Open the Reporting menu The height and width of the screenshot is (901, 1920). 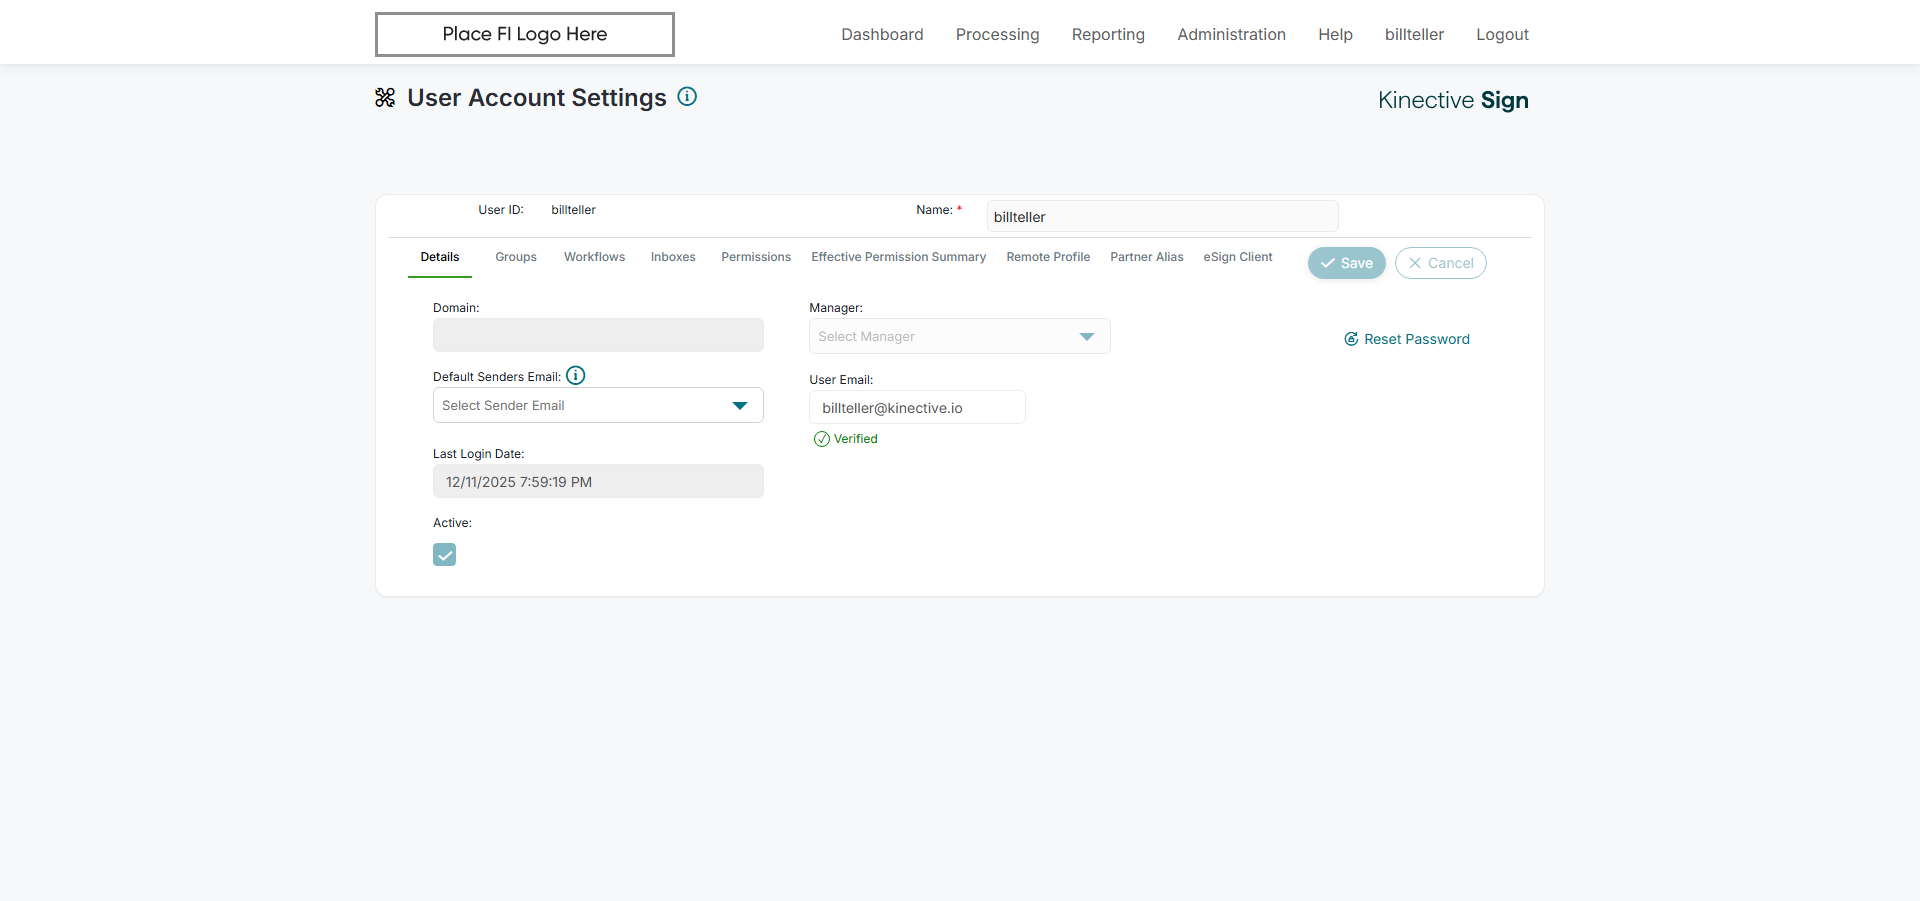click(x=1108, y=34)
